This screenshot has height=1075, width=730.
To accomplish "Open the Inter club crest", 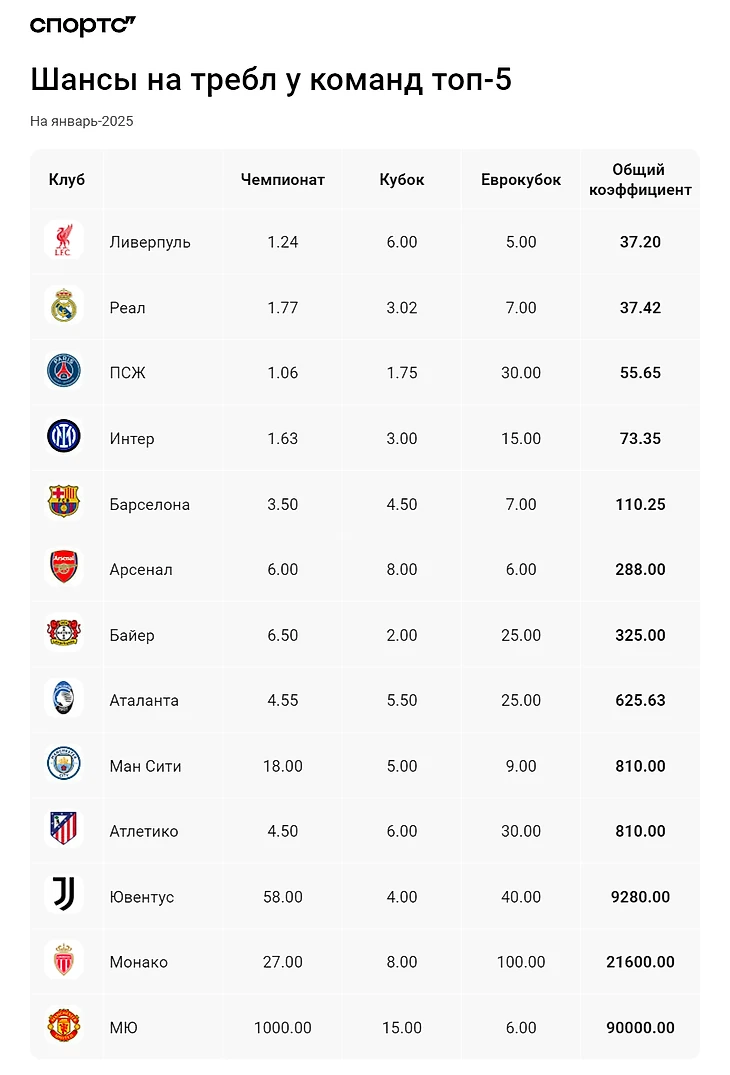I will tap(64, 437).
